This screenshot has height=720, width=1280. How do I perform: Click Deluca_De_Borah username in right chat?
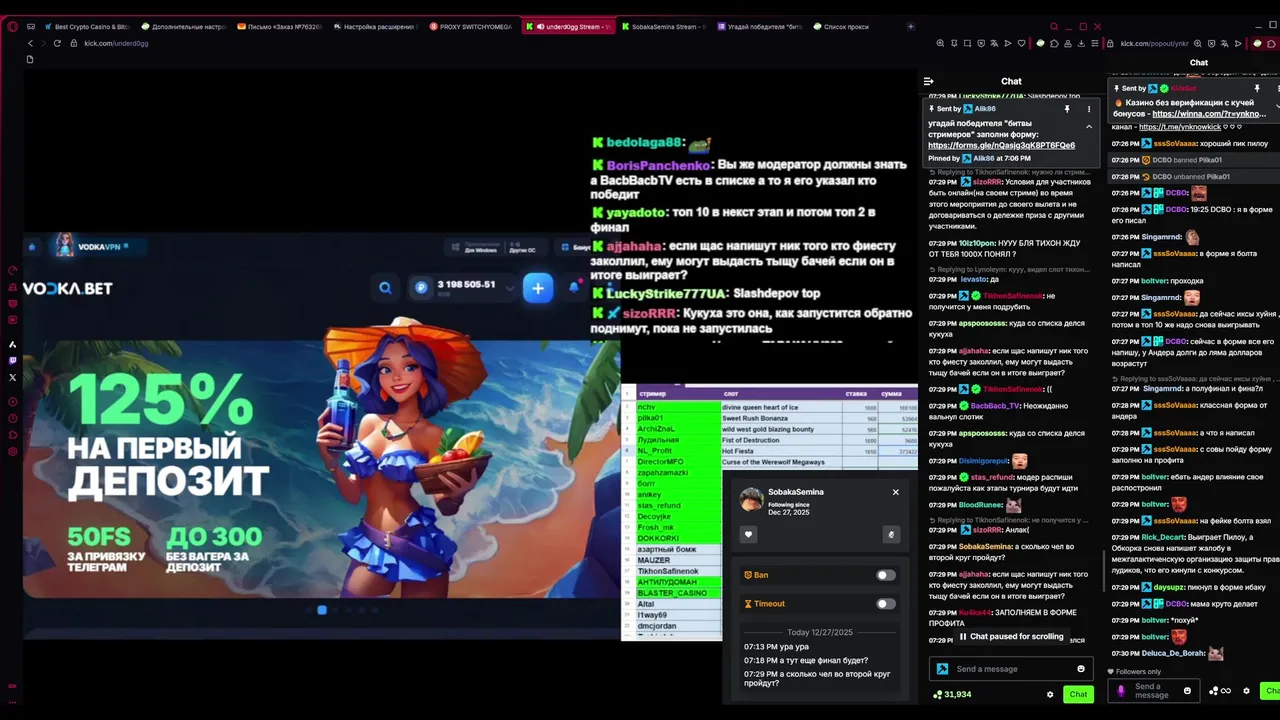(x=1173, y=653)
